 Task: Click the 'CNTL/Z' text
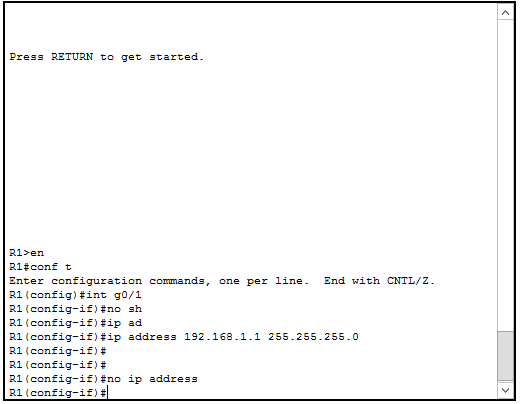pos(410,281)
